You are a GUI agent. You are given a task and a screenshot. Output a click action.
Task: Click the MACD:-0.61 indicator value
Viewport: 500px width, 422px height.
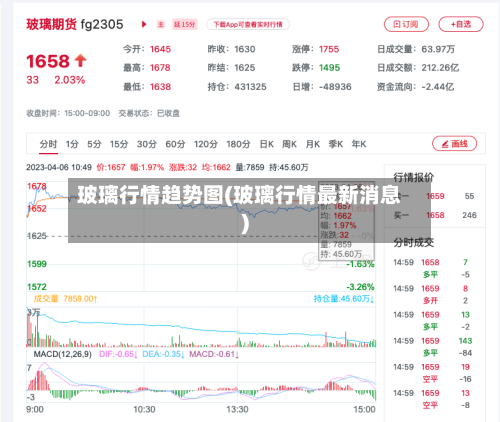[x=214, y=354]
